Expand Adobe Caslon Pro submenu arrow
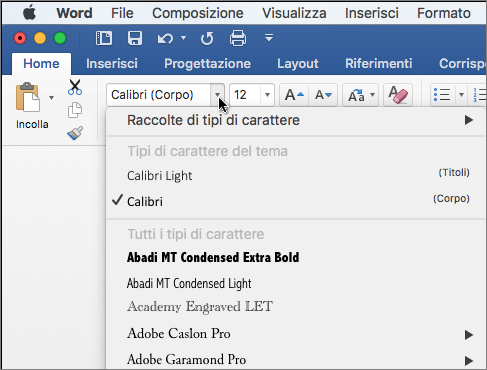The width and height of the screenshot is (487, 370). [x=469, y=335]
